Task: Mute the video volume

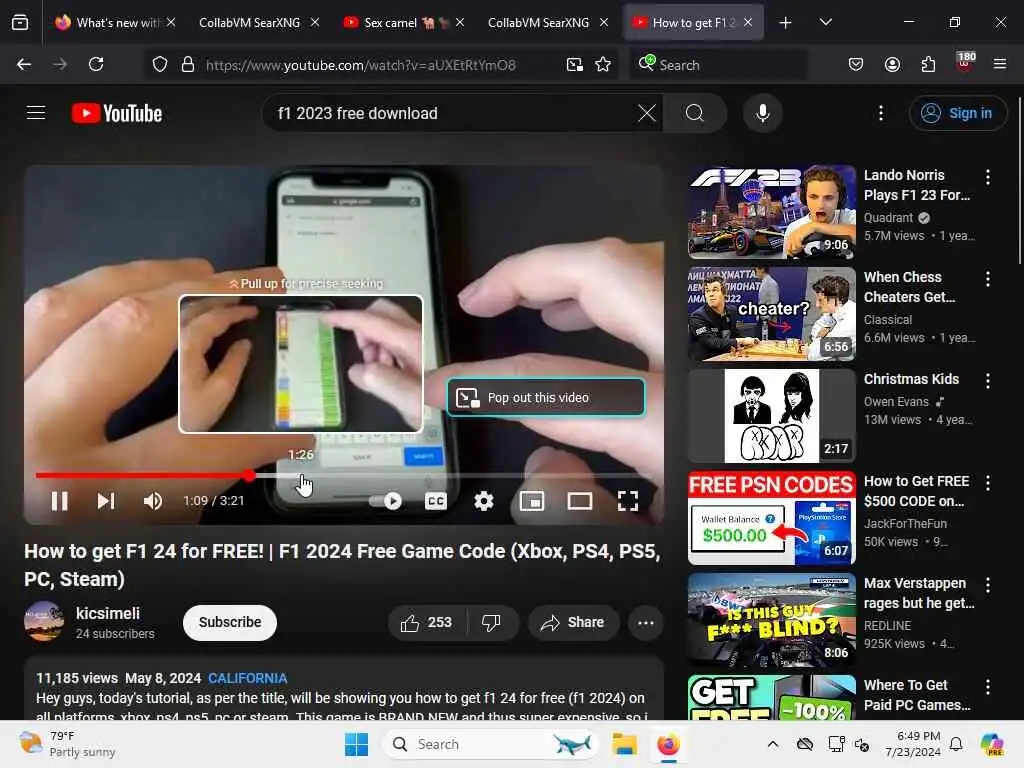Action: pos(153,501)
